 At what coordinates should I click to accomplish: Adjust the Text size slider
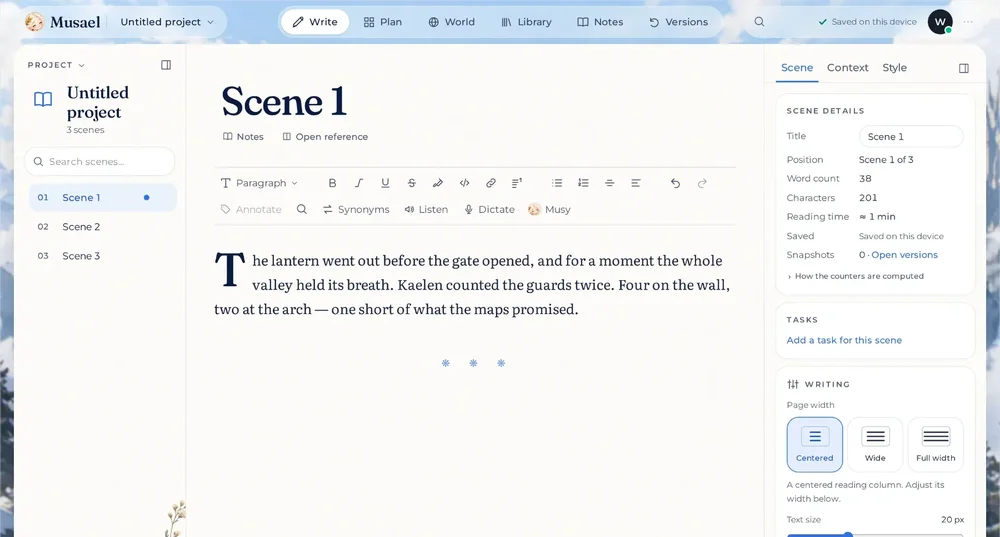(875, 534)
